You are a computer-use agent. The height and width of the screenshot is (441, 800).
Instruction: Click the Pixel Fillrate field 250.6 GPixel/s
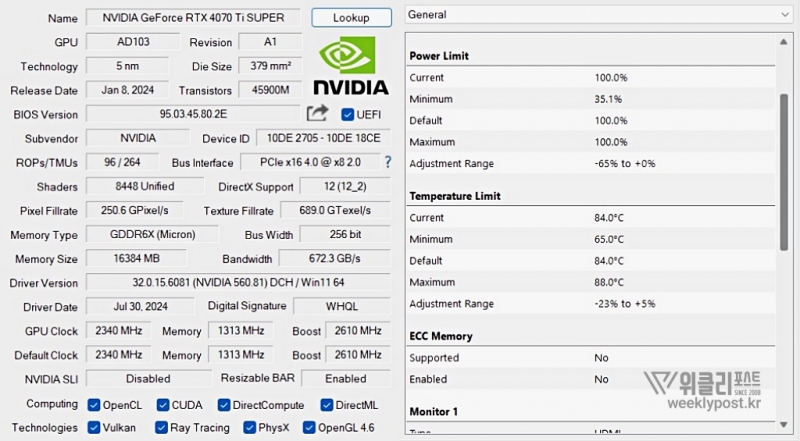(x=135, y=210)
